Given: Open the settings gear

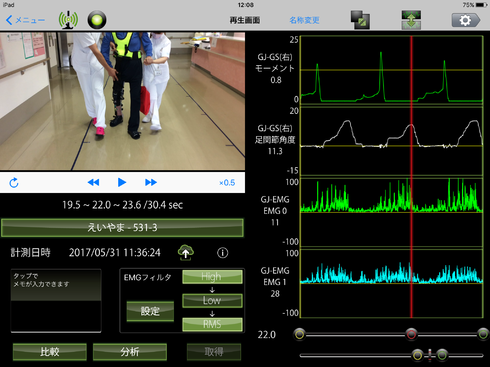Looking at the screenshot, I should [466, 20].
